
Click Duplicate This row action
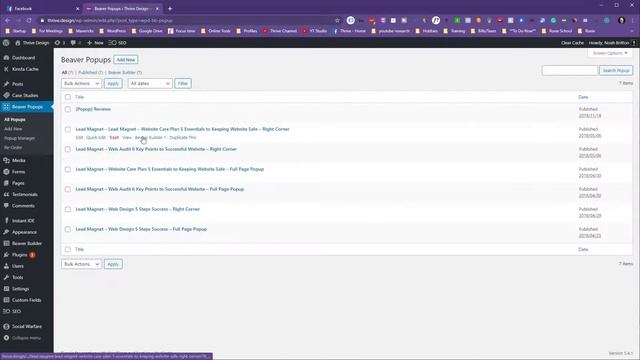(182, 138)
